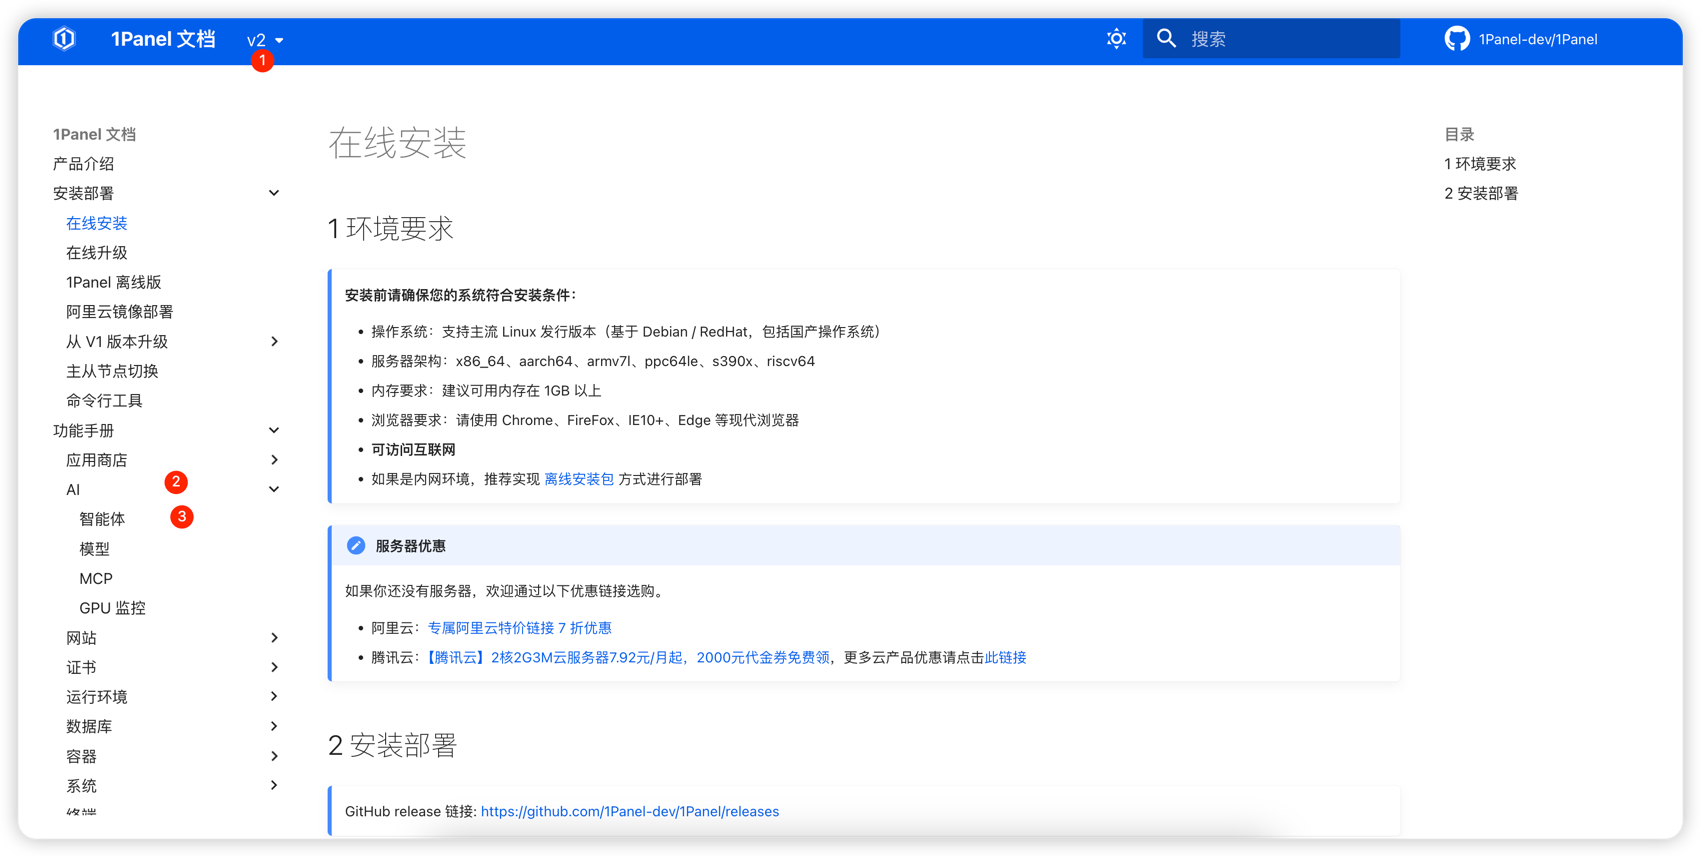Expand the 从 V1 版本升级 chevron
Viewport: 1701px width, 857px height.
pyautogui.click(x=274, y=342)
